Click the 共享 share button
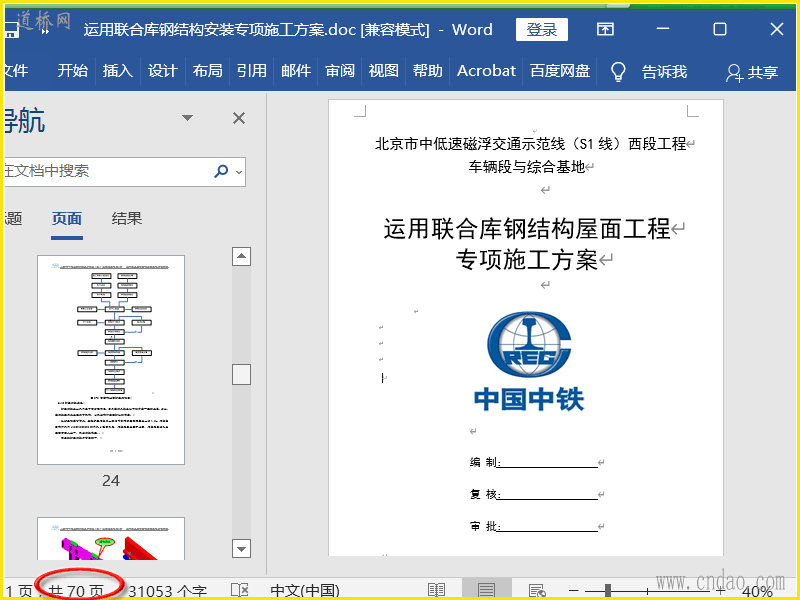 (x=752, y=72)
